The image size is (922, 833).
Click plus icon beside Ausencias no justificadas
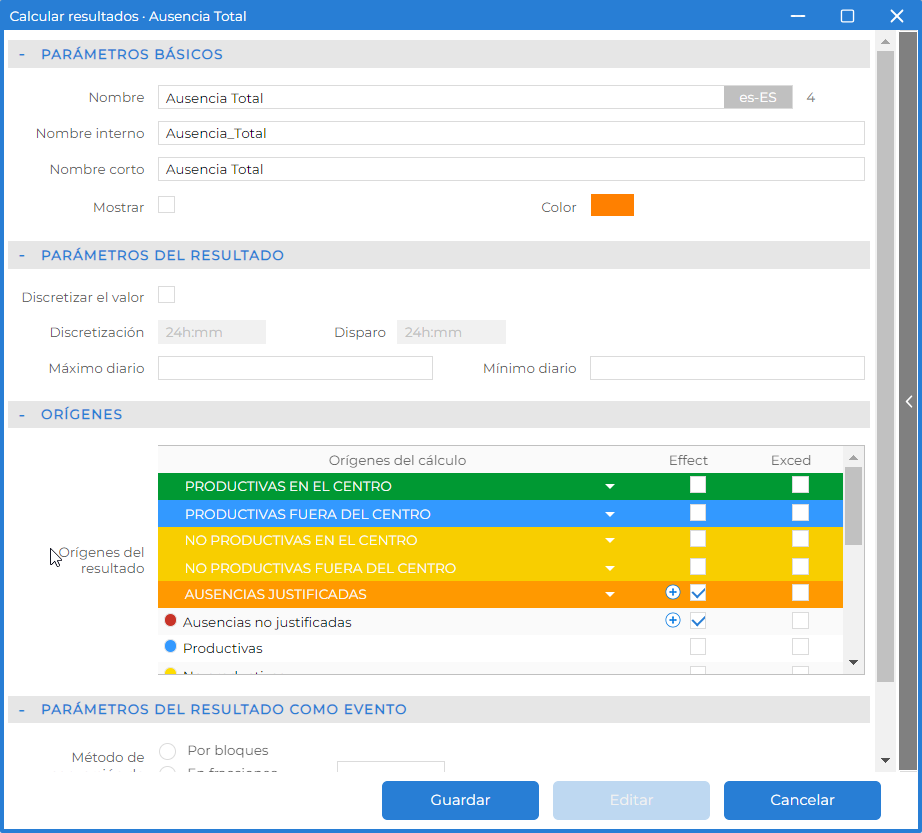coord(673,620)
